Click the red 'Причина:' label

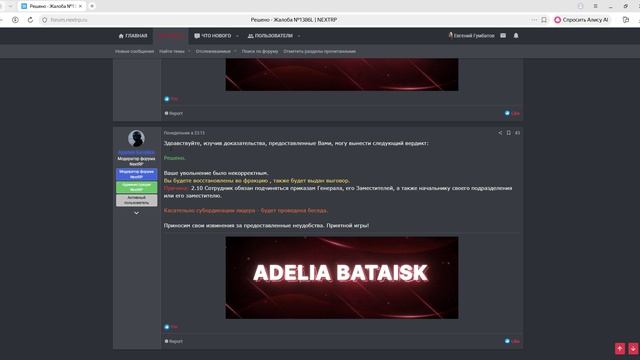[x=176, y=188]
